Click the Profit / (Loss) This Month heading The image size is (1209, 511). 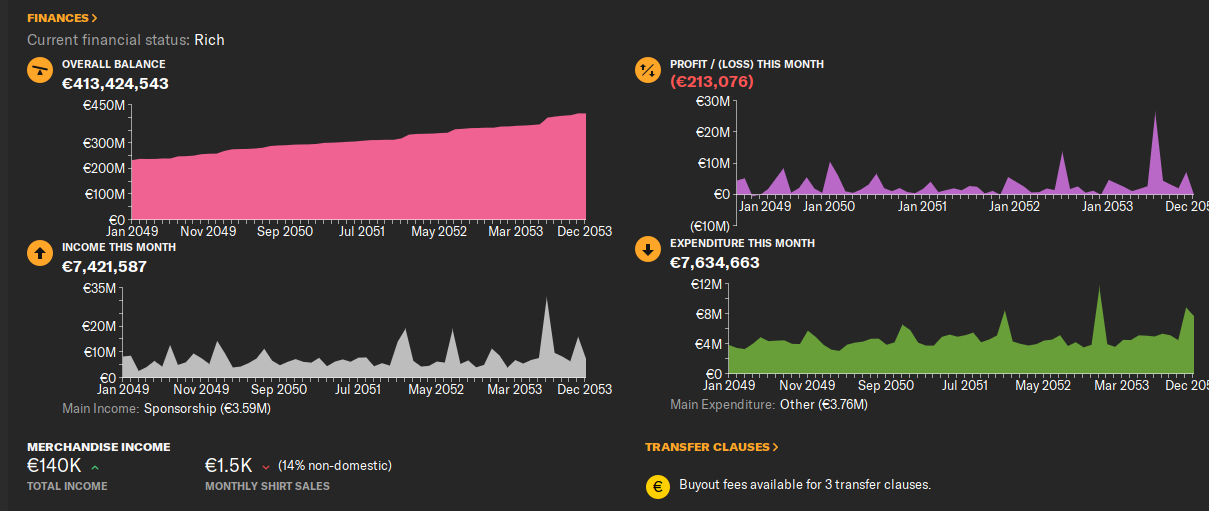(747, 64)
